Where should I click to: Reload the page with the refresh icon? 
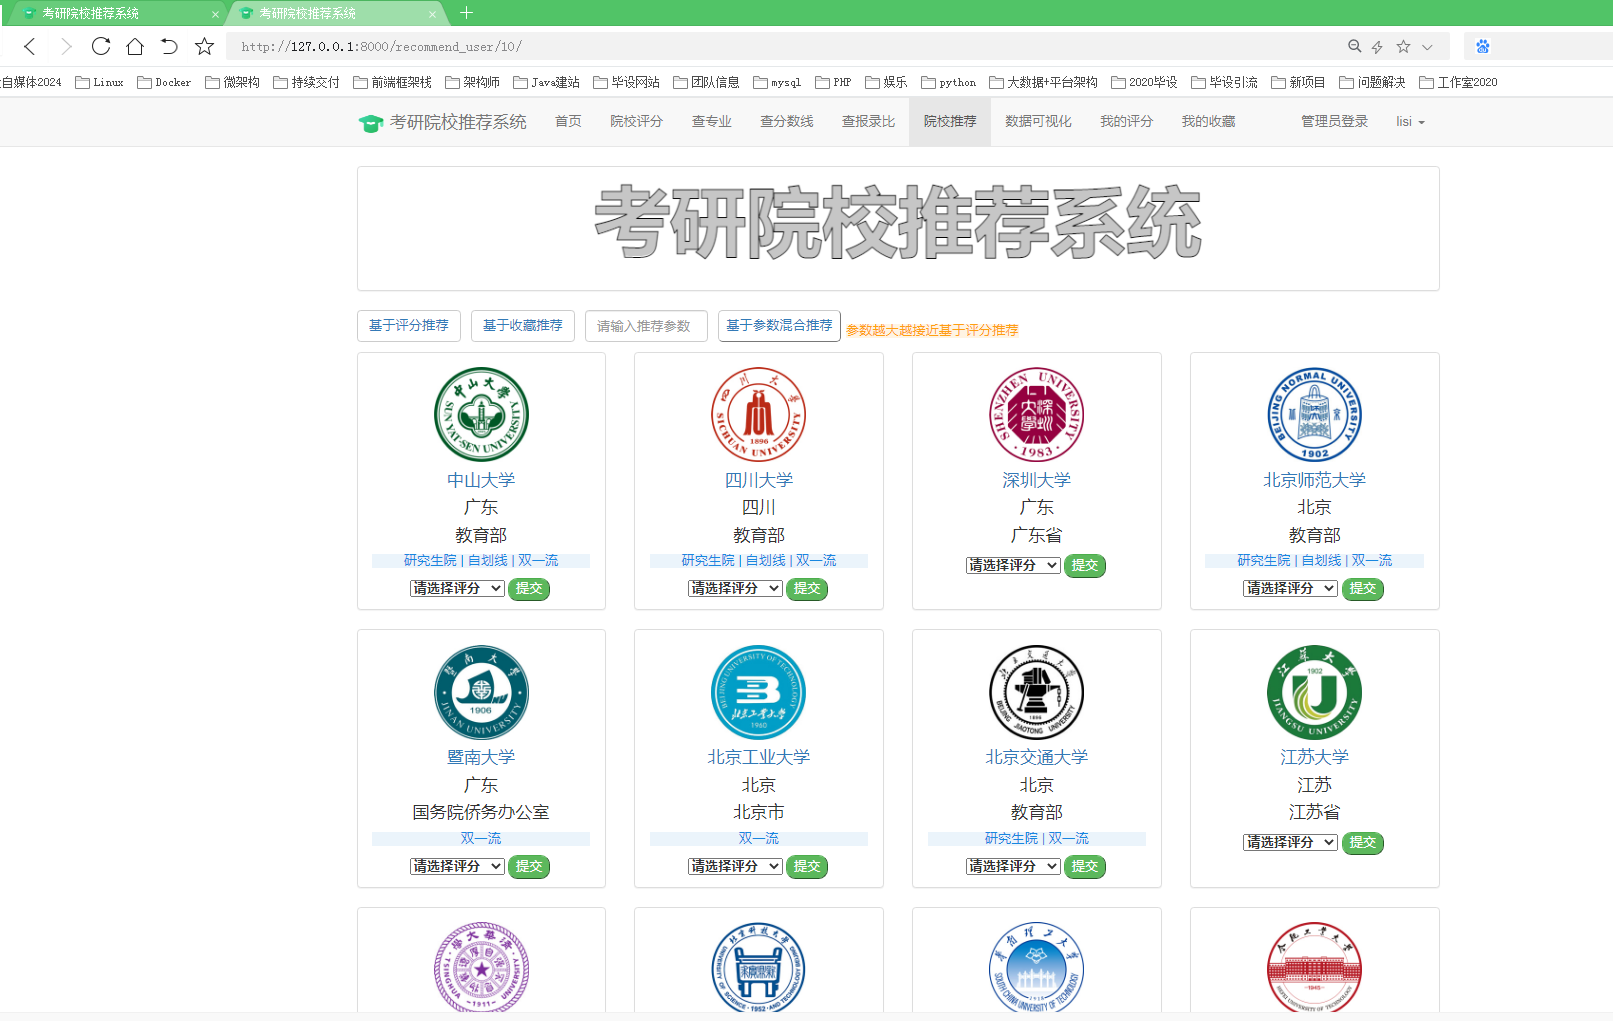tap(101, 46)
